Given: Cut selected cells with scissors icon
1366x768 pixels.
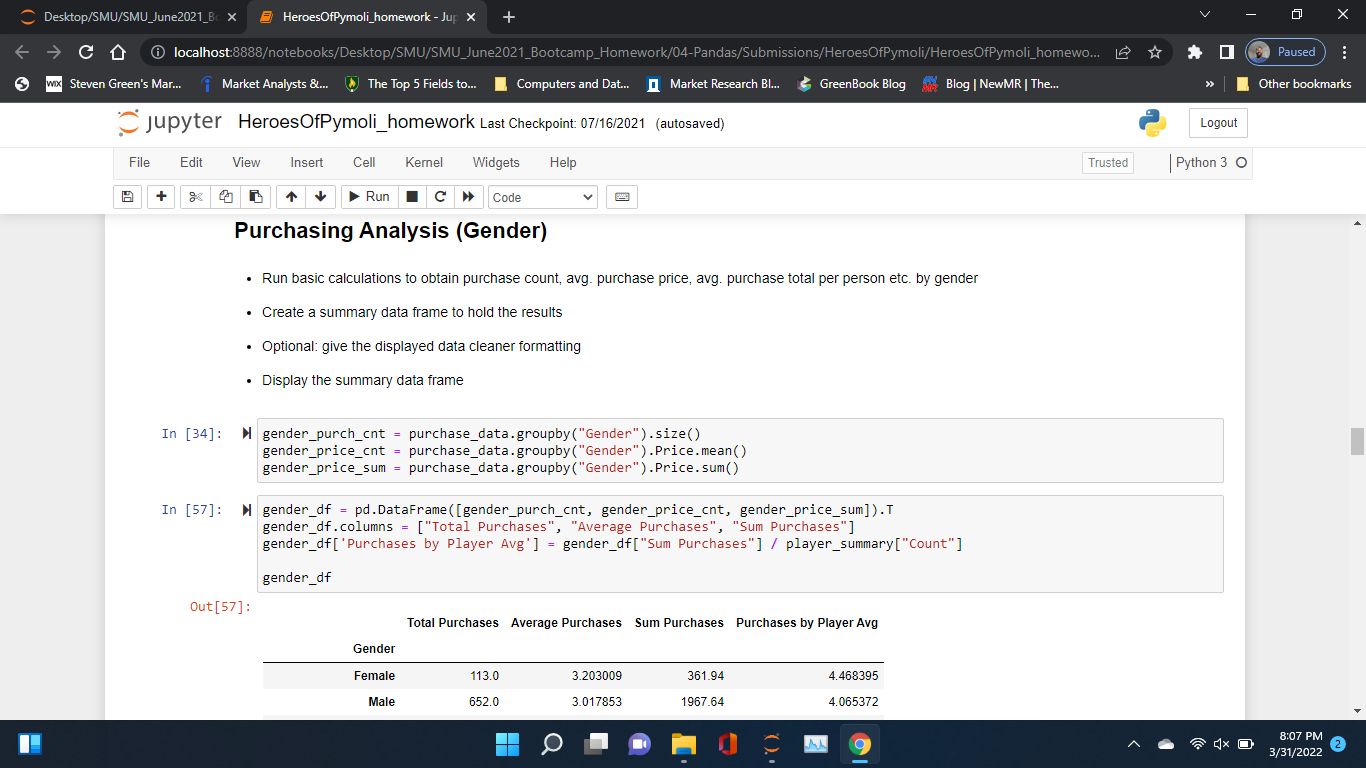Looking at the screenshot, I should pos(196,197).
